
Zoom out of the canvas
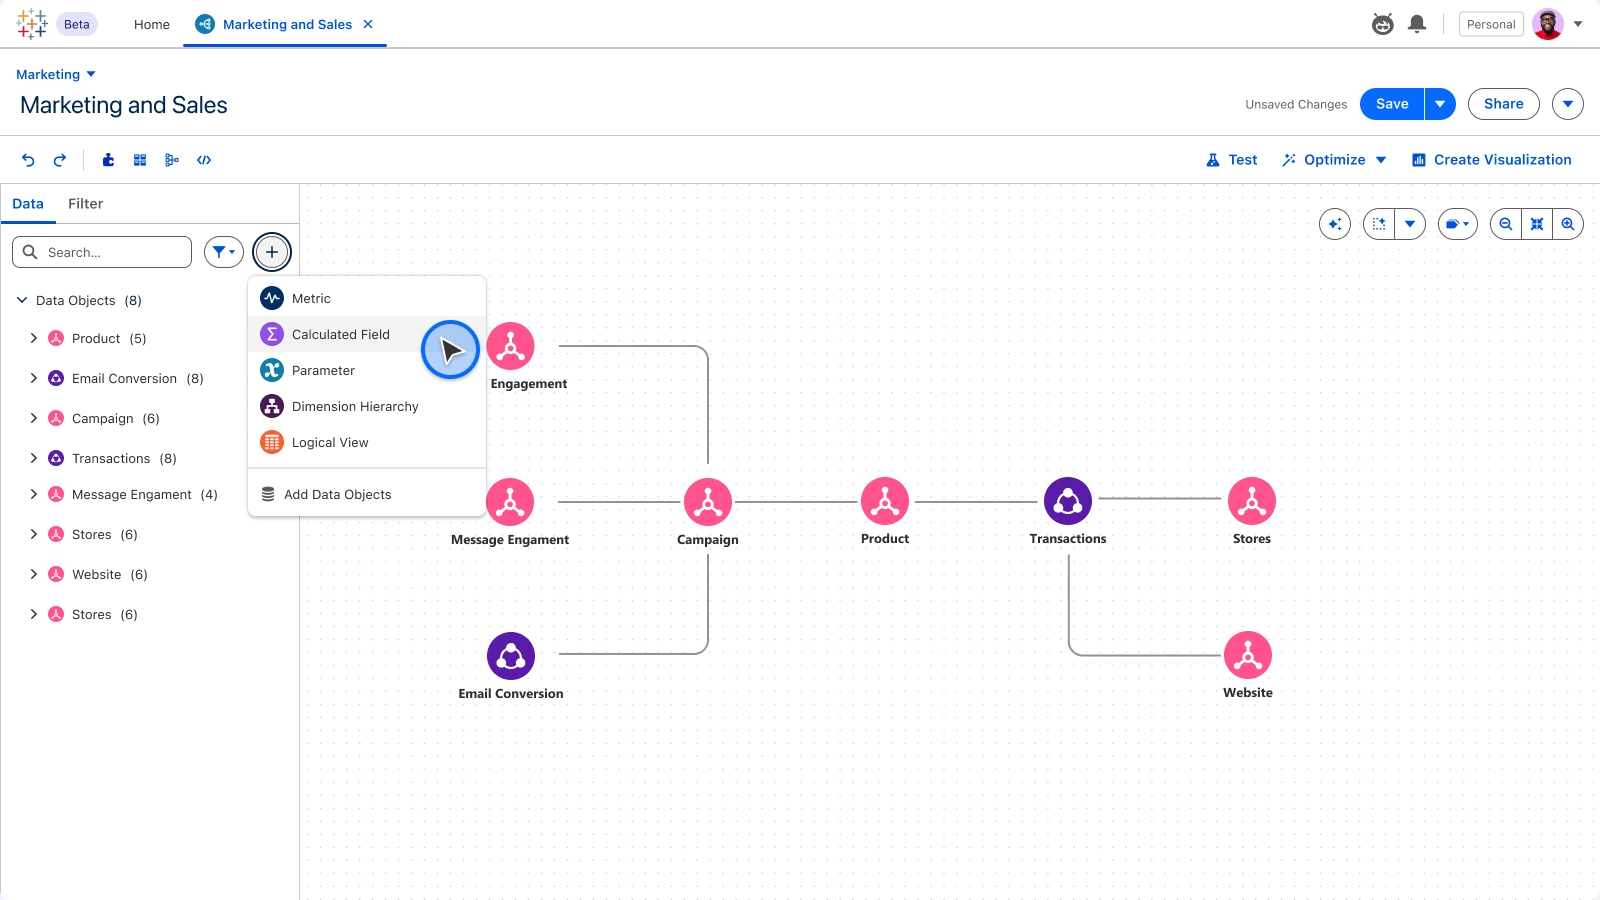point(1506,224)
